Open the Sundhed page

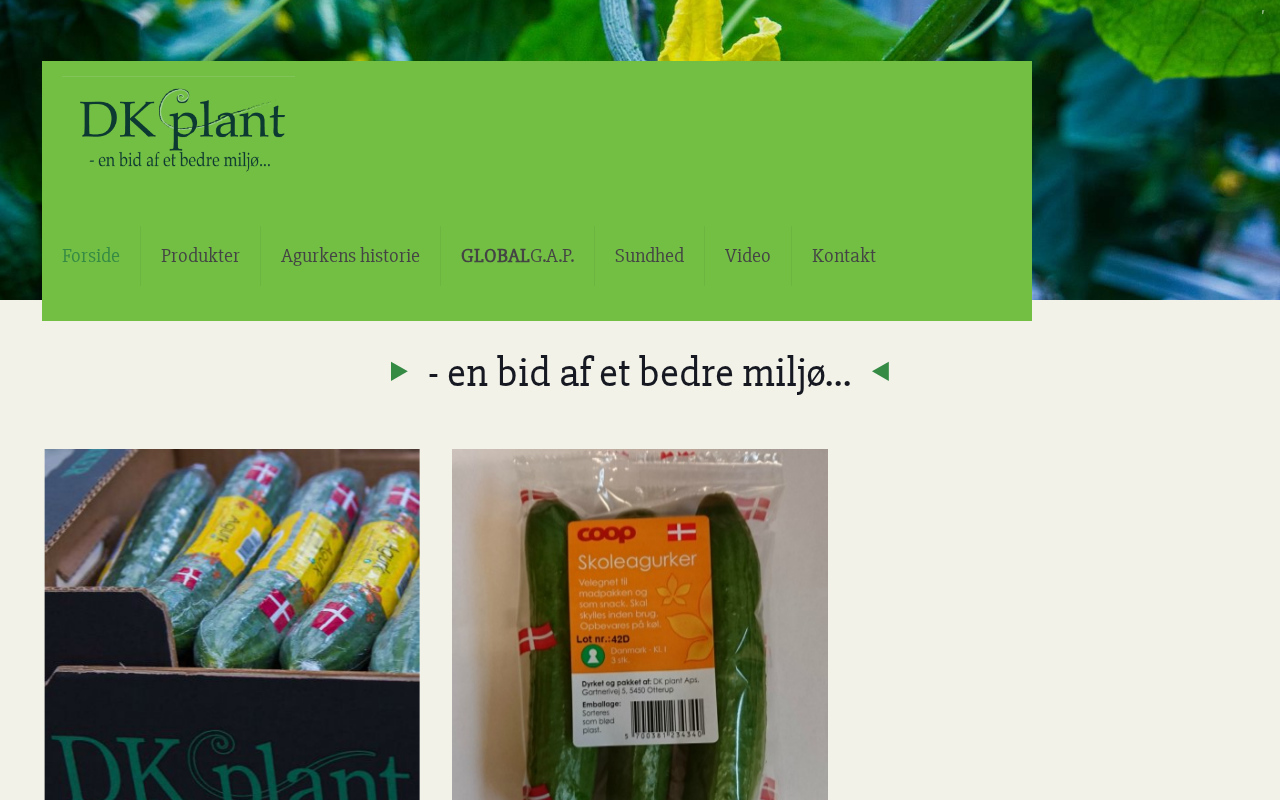coord(649,256)
